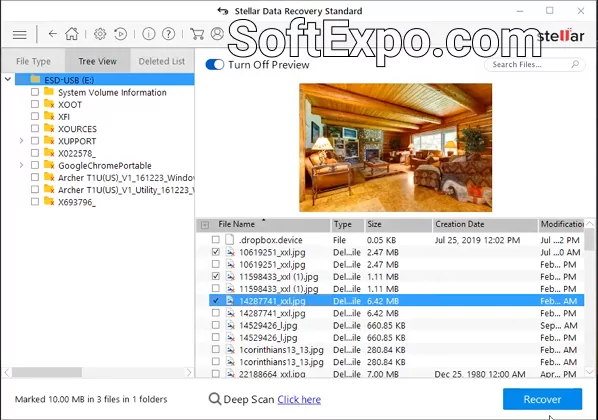Expand the GoogleChromePortable folder

tap(21, 165)
